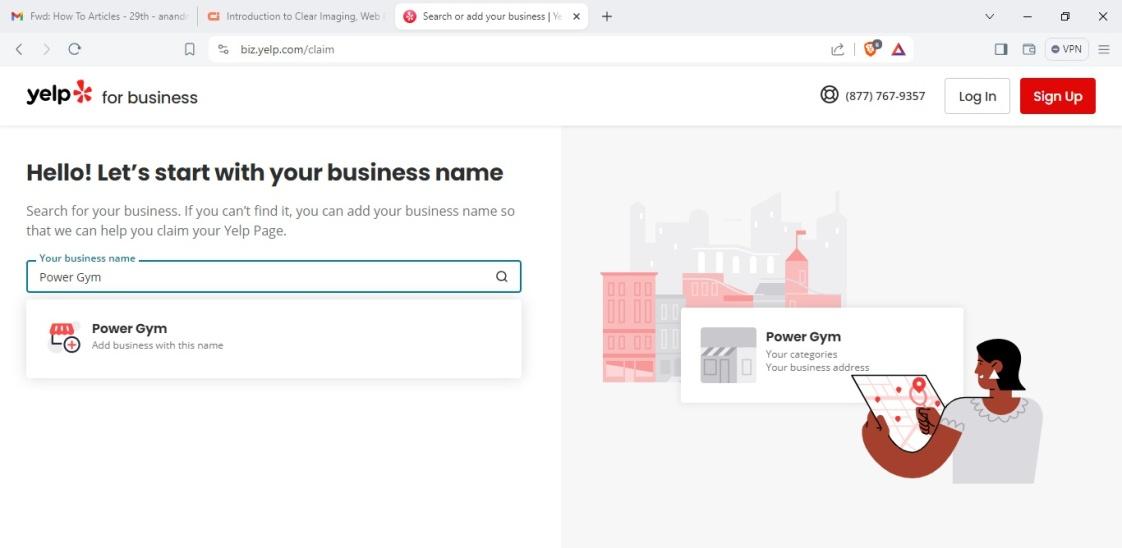
Task: Select the Search or add your business tab
Action: pyautogui.click(x=491, y=16)
